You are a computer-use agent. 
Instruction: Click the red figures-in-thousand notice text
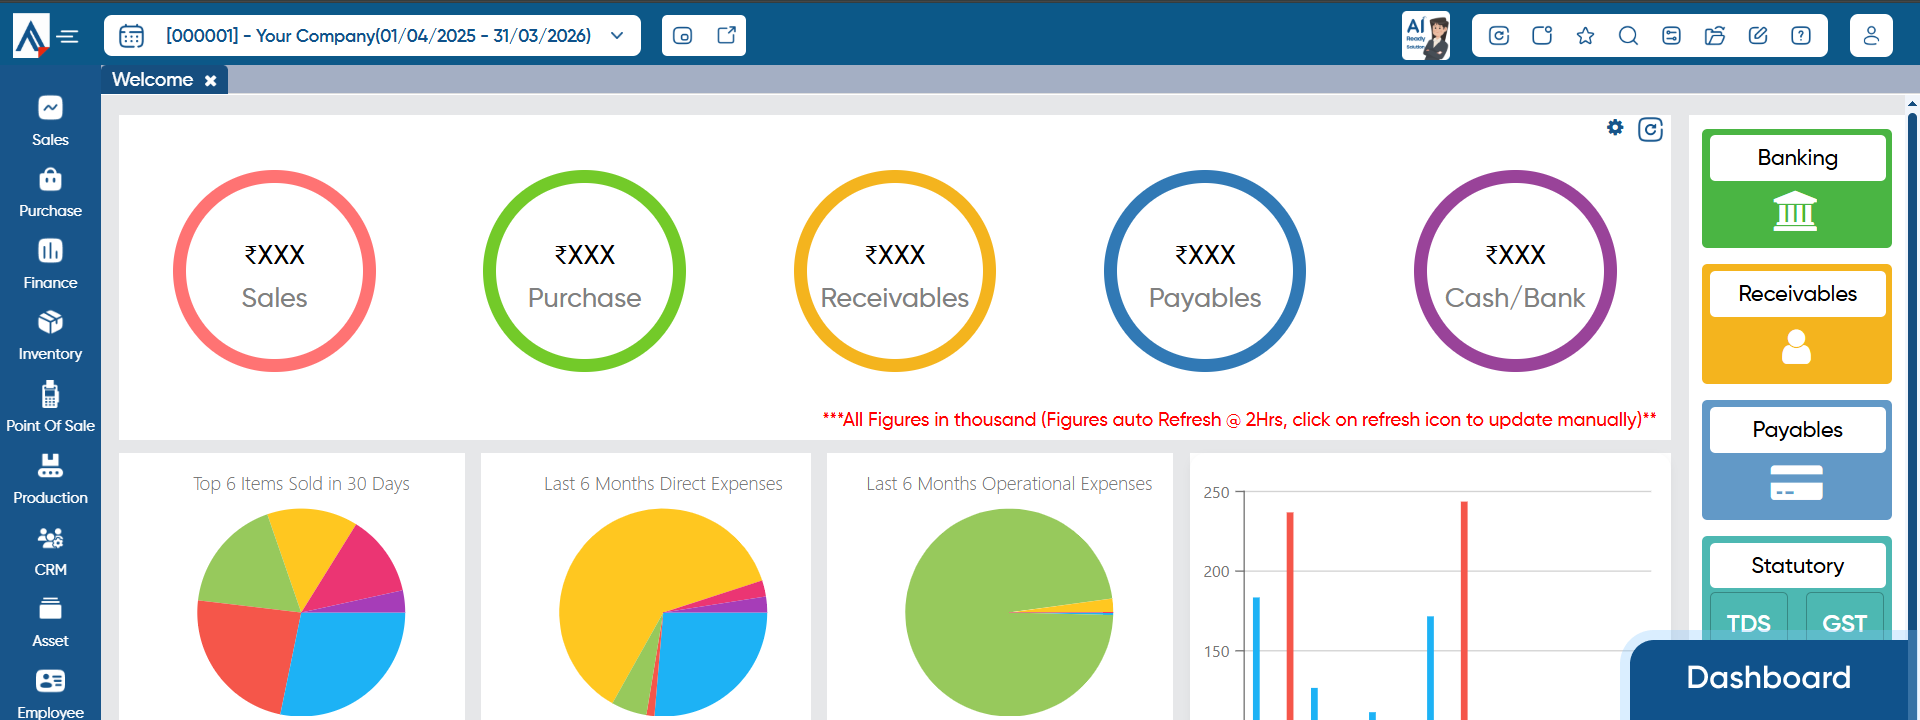[x=1239, y=420]
